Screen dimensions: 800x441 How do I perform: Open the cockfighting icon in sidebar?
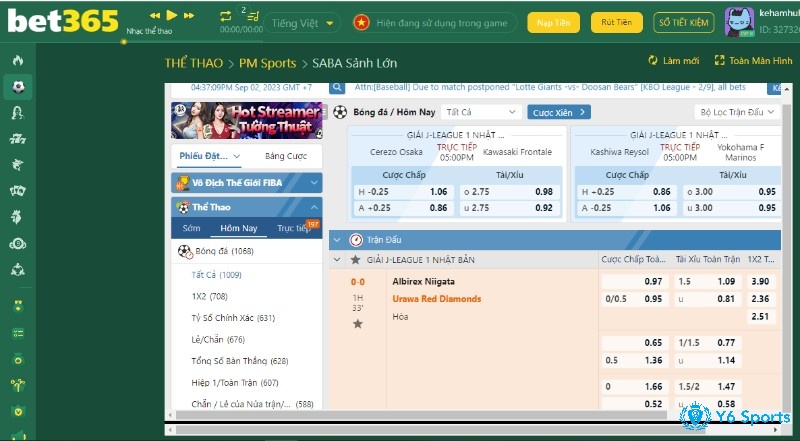pos(18,217)
